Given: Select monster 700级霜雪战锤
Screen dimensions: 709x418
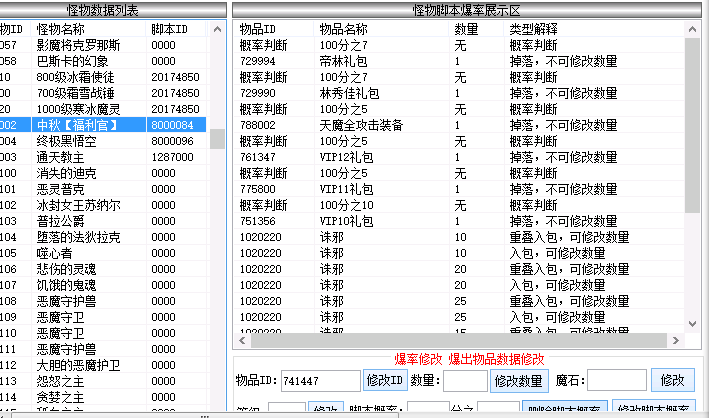Looking at the screenshot, I should point(76,93).
